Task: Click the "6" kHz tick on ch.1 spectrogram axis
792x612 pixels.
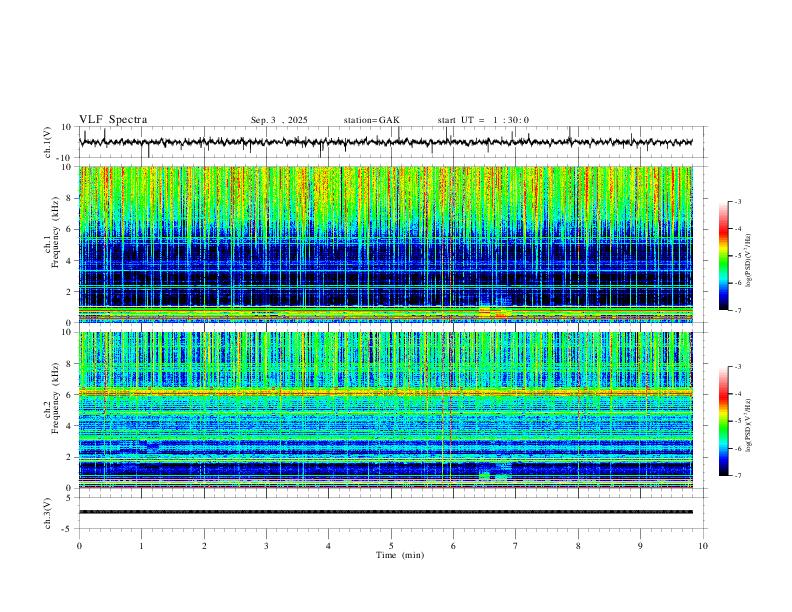Action: pos(70,229)
